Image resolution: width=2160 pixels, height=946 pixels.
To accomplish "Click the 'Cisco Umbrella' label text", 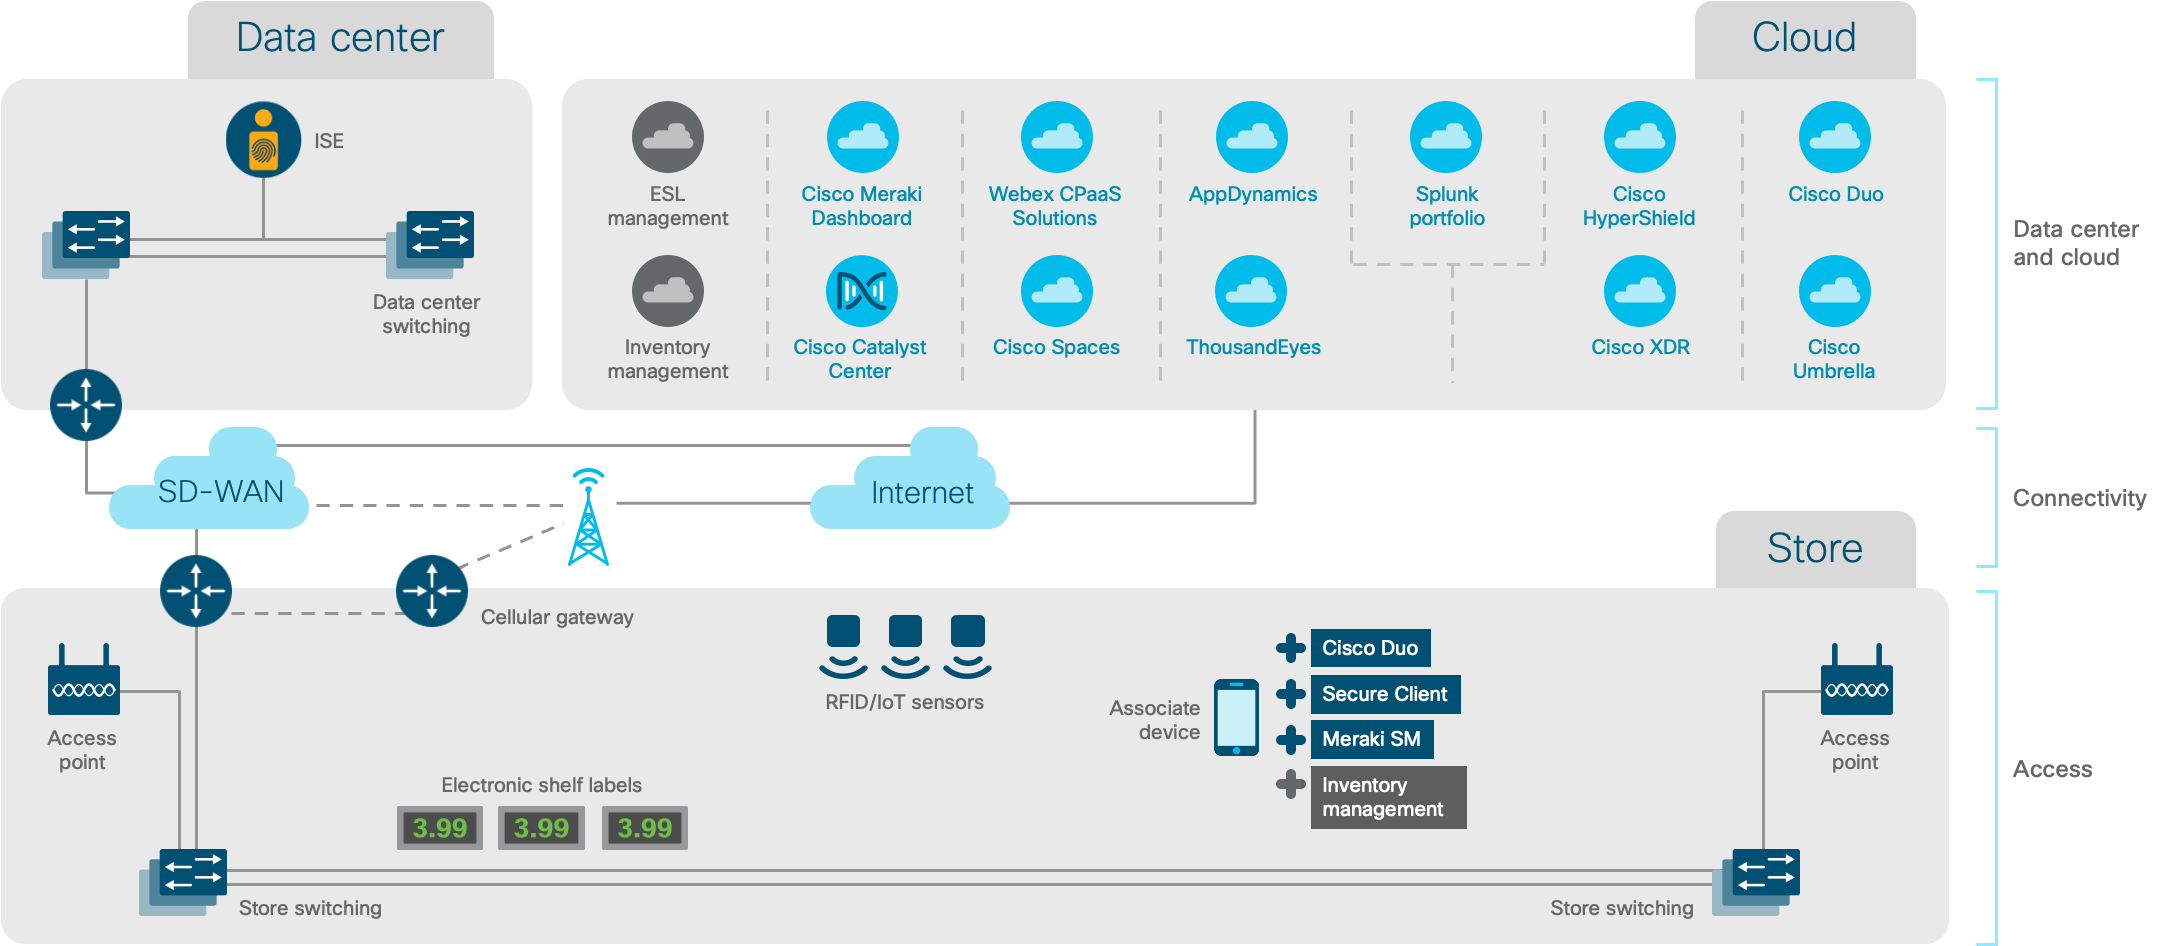I will tap(1834, 359).
